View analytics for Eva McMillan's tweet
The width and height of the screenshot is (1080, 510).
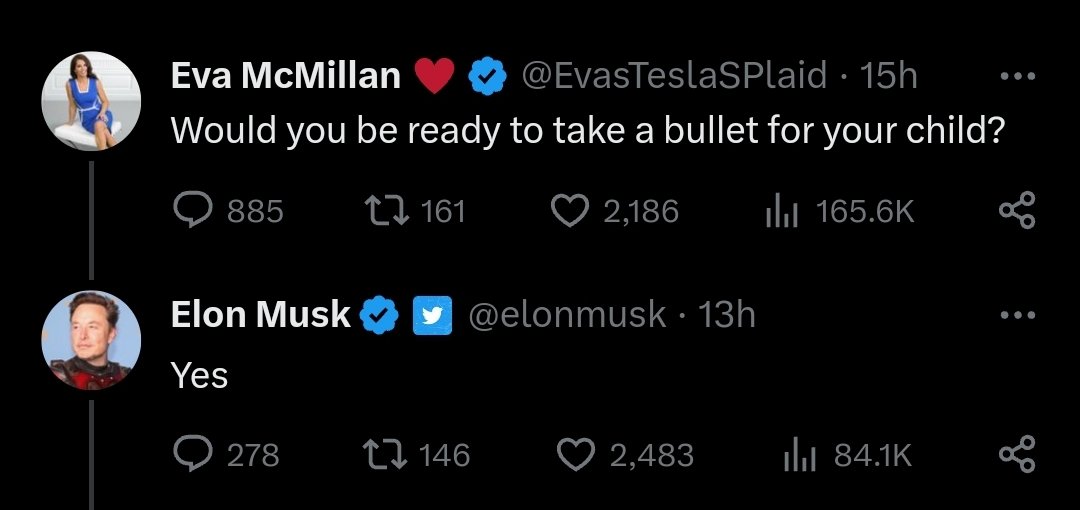[778, 210]
